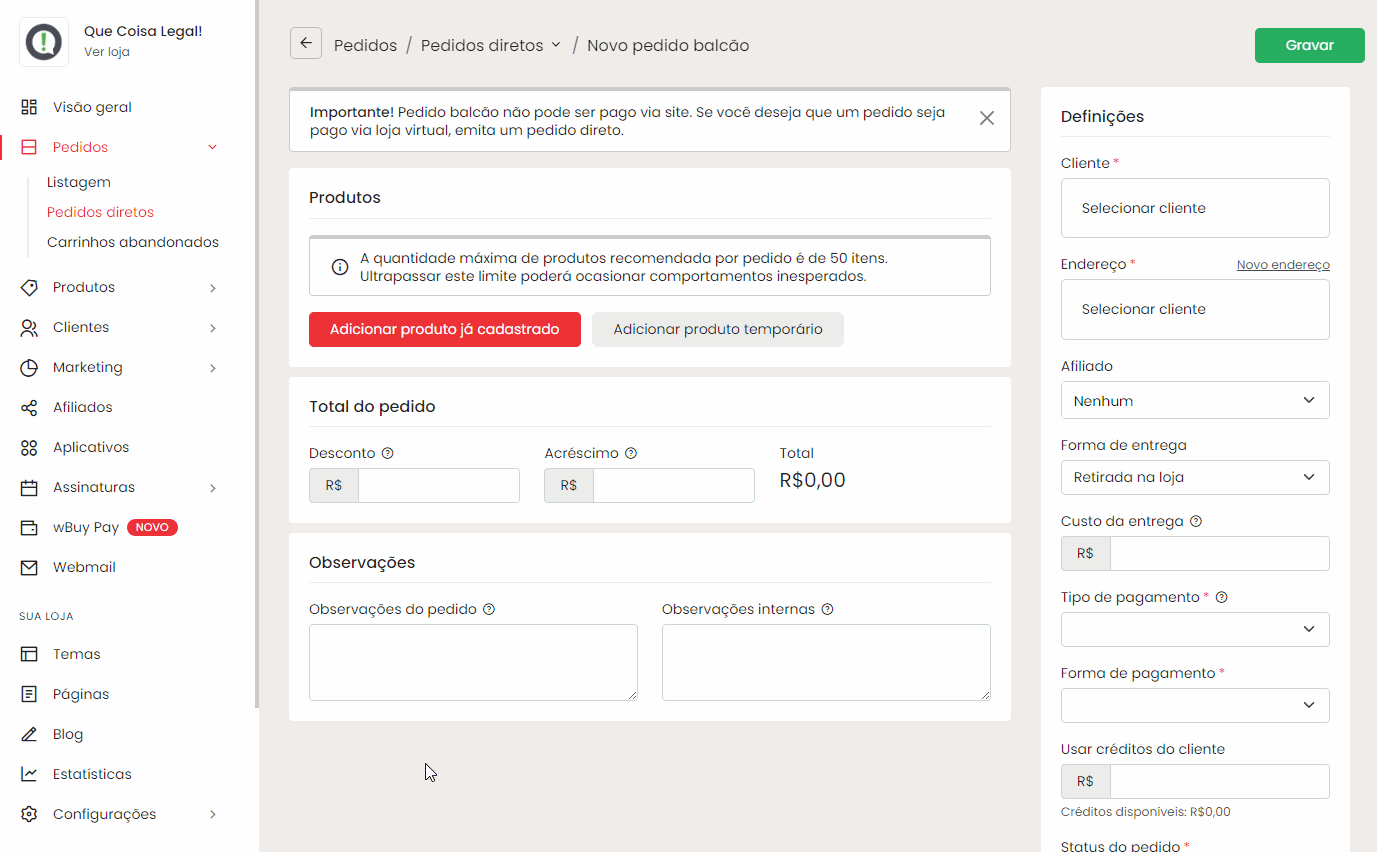Click the Tipo de pagamento help icon
Image resolution: width=1377 pixels, height=852 pixels.
coord(1221,597)
